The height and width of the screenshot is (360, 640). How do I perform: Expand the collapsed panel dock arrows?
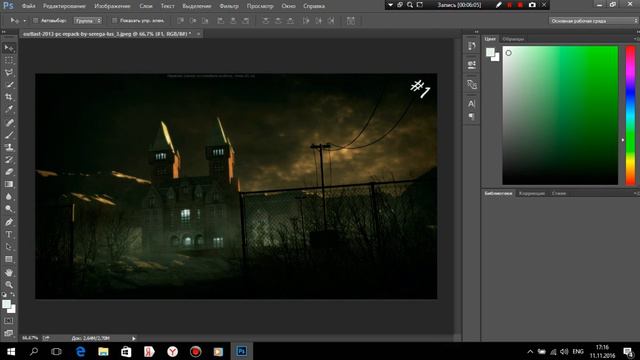point(476,31)
